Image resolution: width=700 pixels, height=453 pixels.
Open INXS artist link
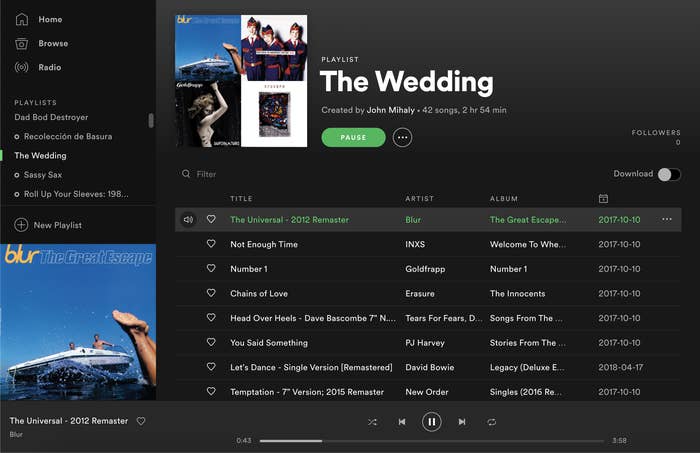415,244
